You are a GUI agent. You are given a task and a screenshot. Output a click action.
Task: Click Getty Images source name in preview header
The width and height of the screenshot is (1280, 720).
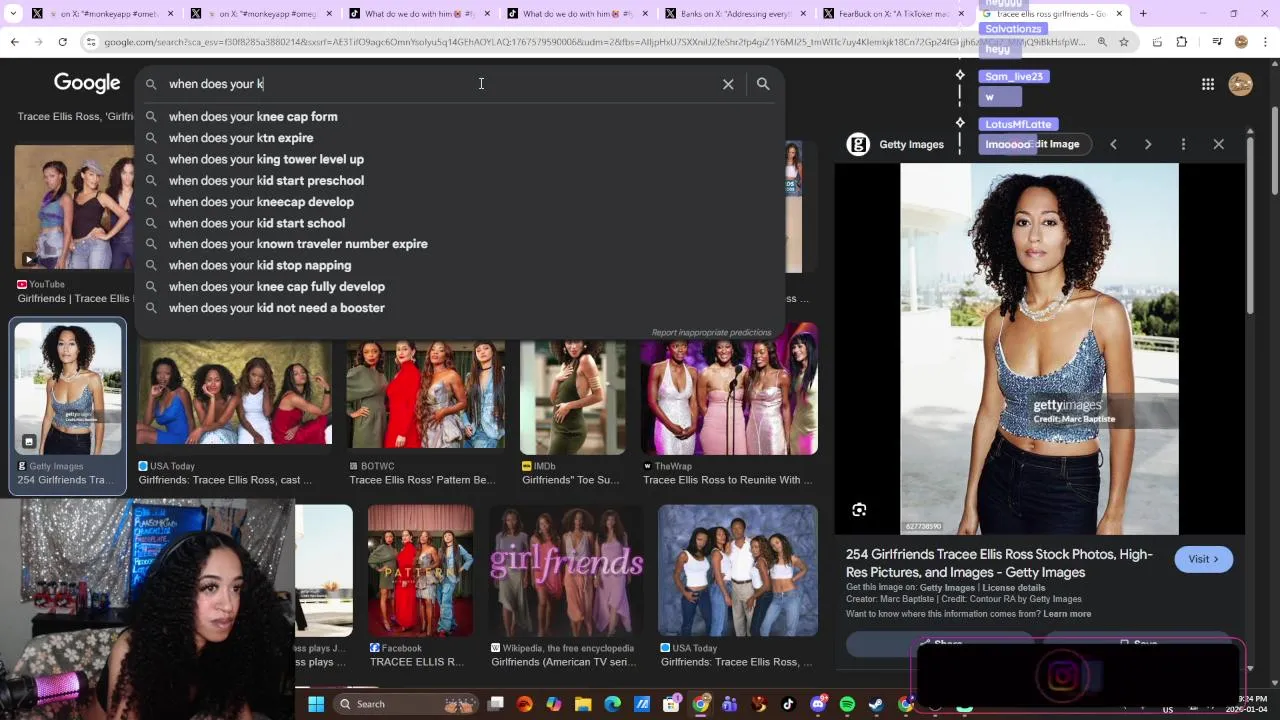[x=911, y=144]
